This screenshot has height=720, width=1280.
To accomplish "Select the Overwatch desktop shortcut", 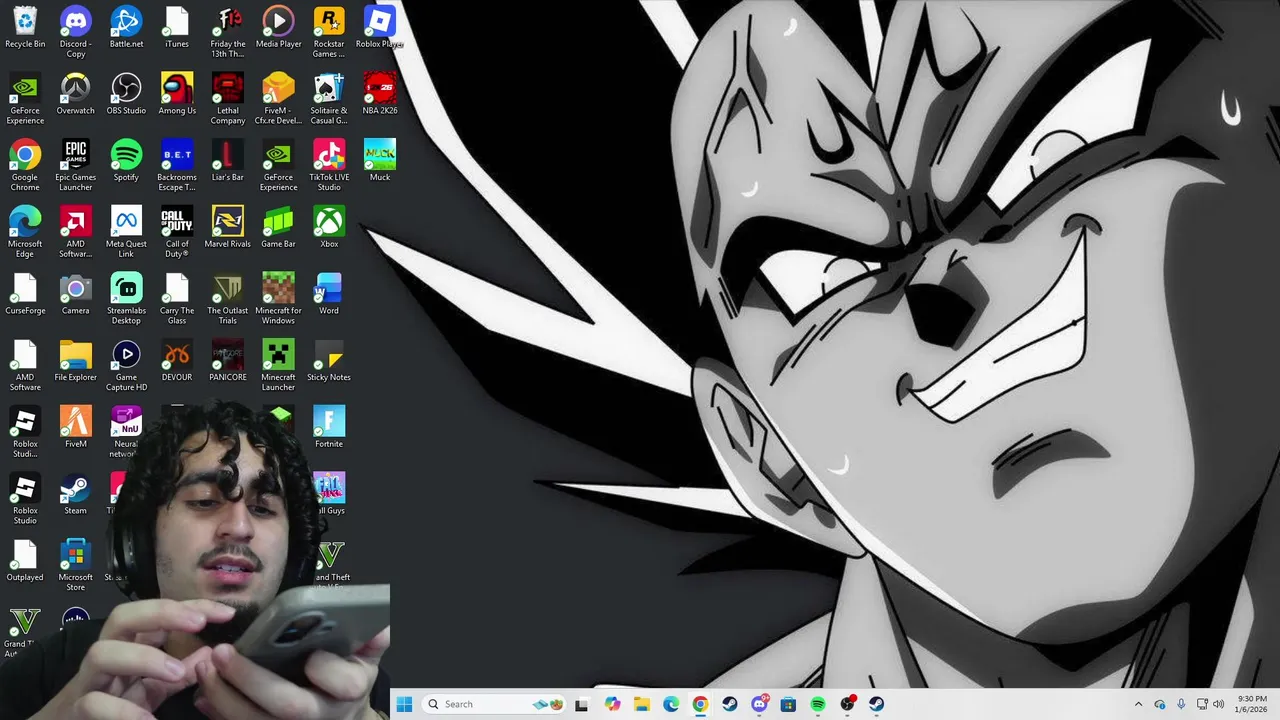I will [75, 94].
